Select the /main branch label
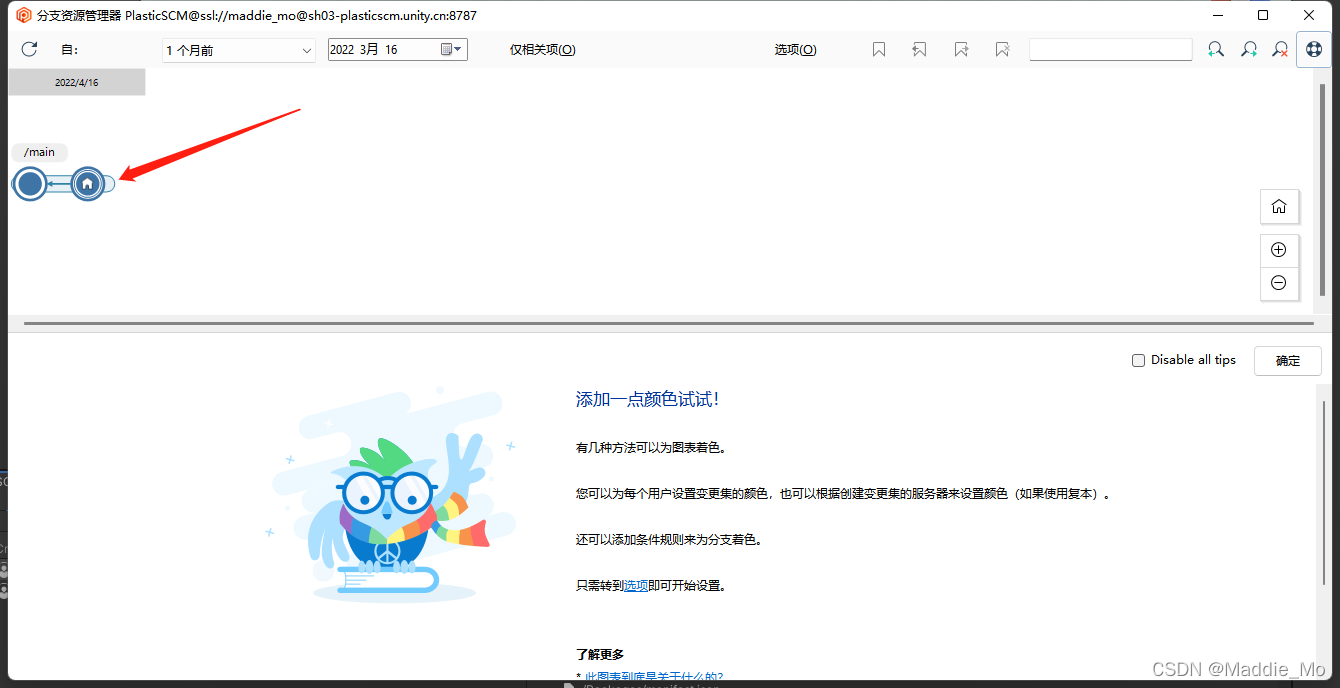The height and width of the screenshot is (688, 1340). 40,152
